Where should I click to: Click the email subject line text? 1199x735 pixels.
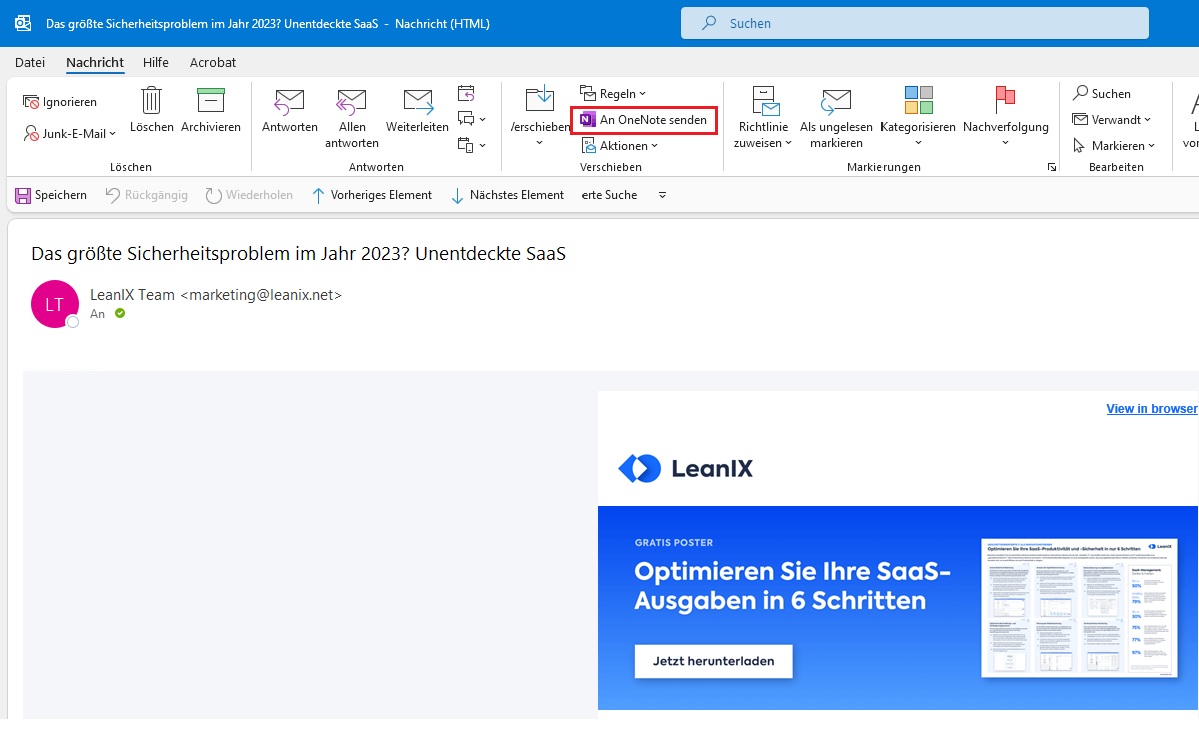[298, 254]
